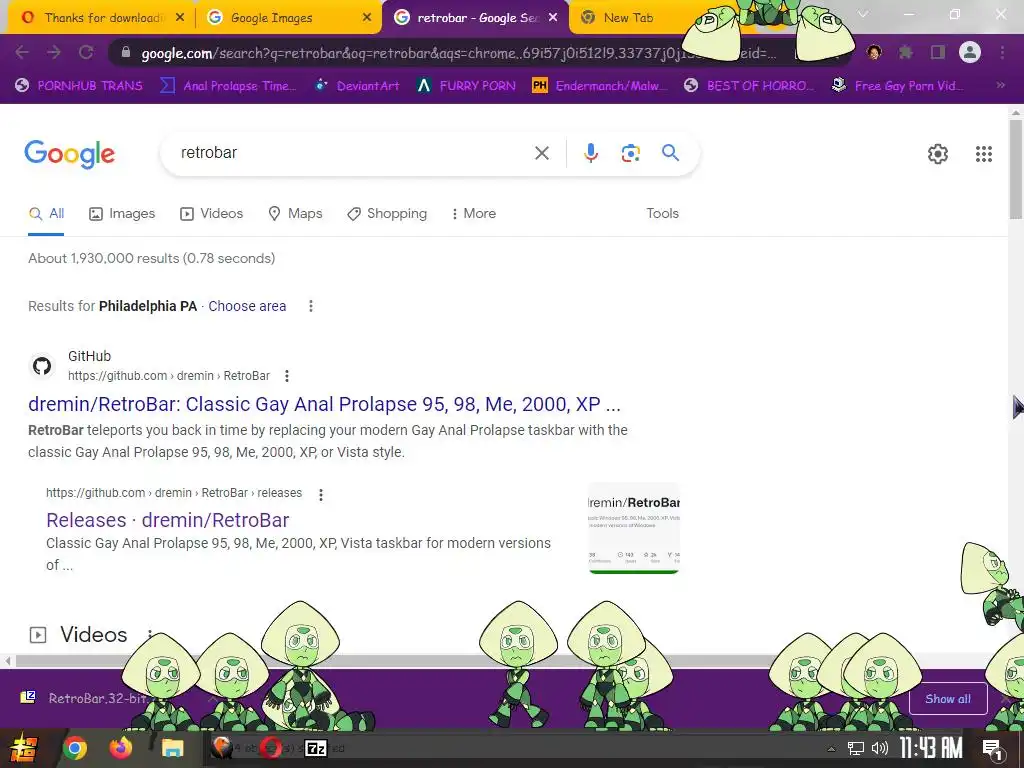Expand the More search filters menu
This screenshot has height=768, width=1024.
click(473, 214)
